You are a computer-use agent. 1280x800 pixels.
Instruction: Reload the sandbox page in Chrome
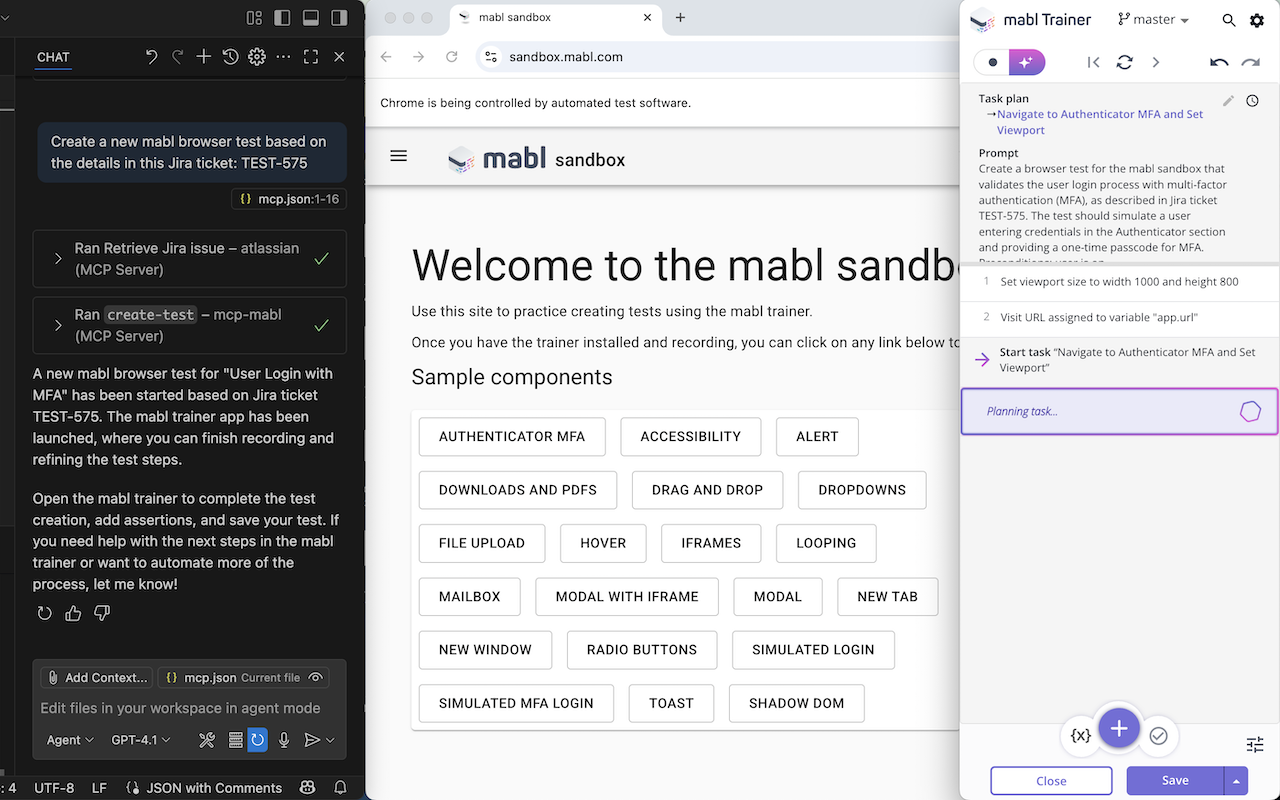tap(452, 57)
